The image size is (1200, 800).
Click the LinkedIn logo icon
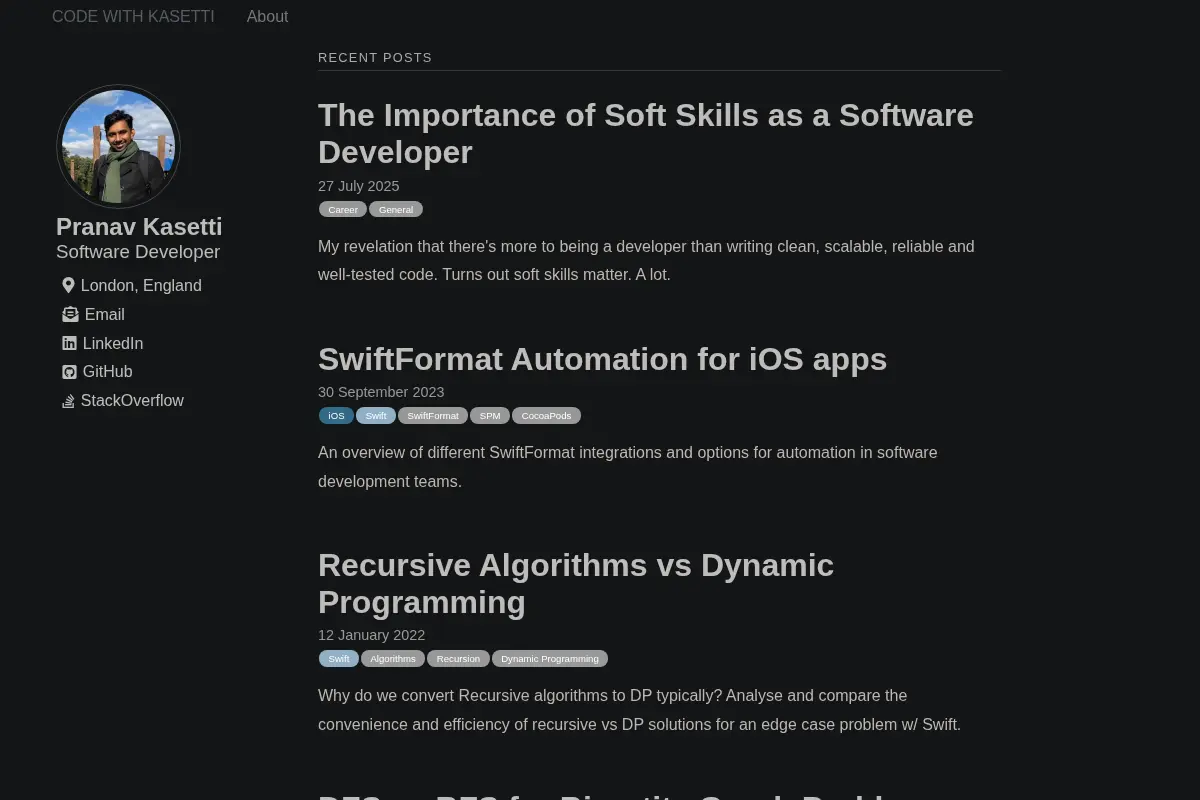pos(69,343)
